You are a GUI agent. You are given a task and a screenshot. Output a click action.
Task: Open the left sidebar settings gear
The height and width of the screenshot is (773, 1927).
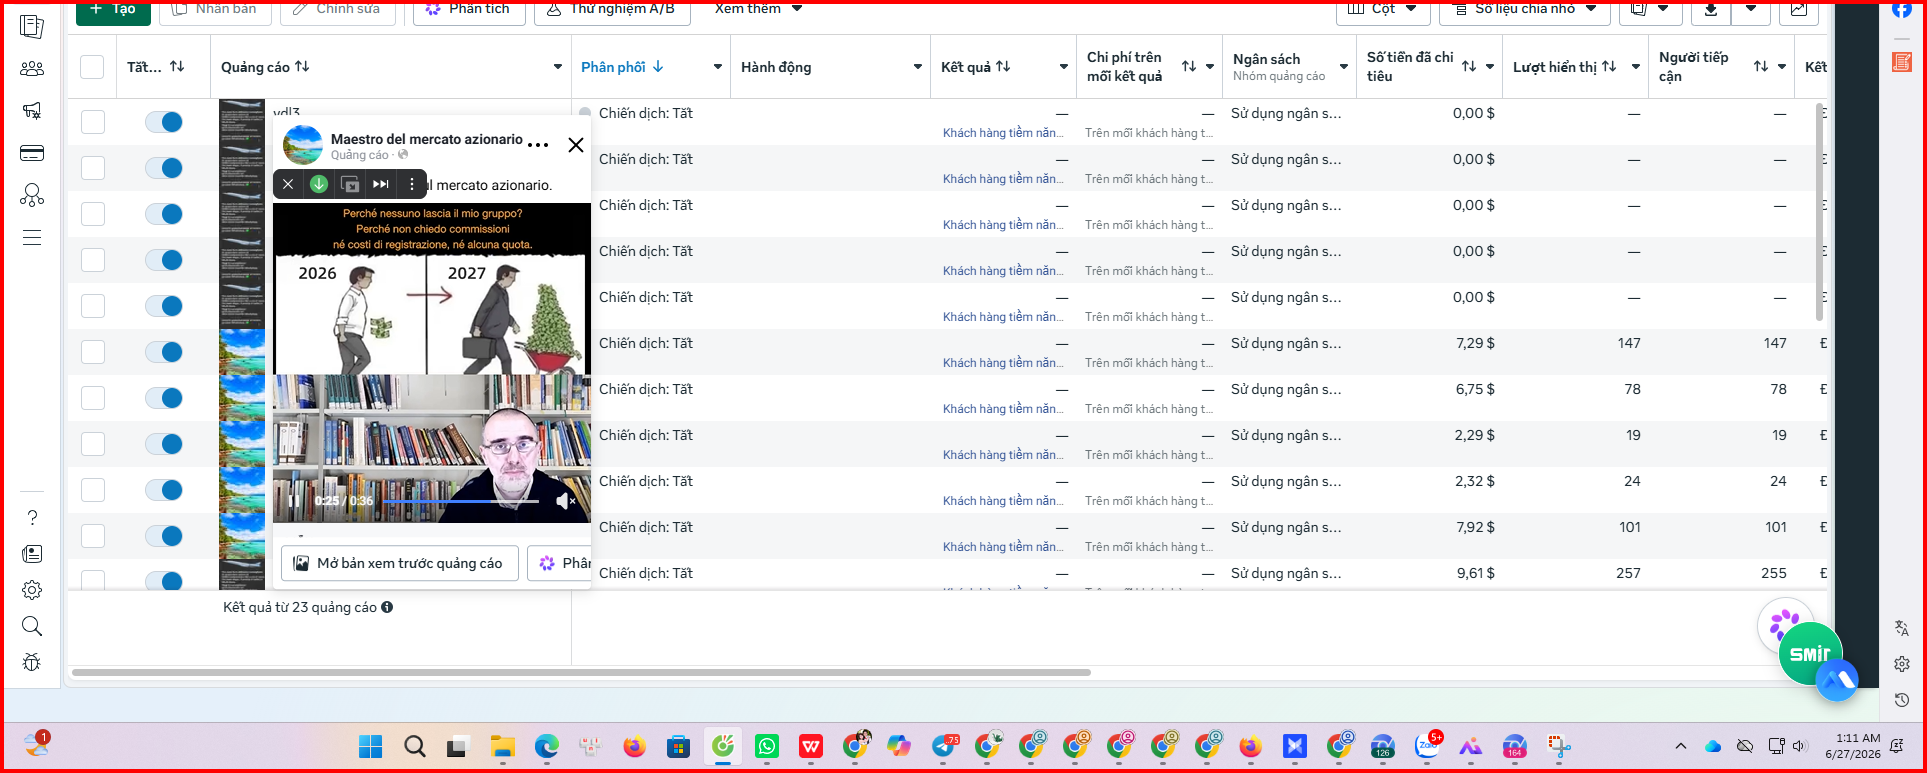point(32,590)
